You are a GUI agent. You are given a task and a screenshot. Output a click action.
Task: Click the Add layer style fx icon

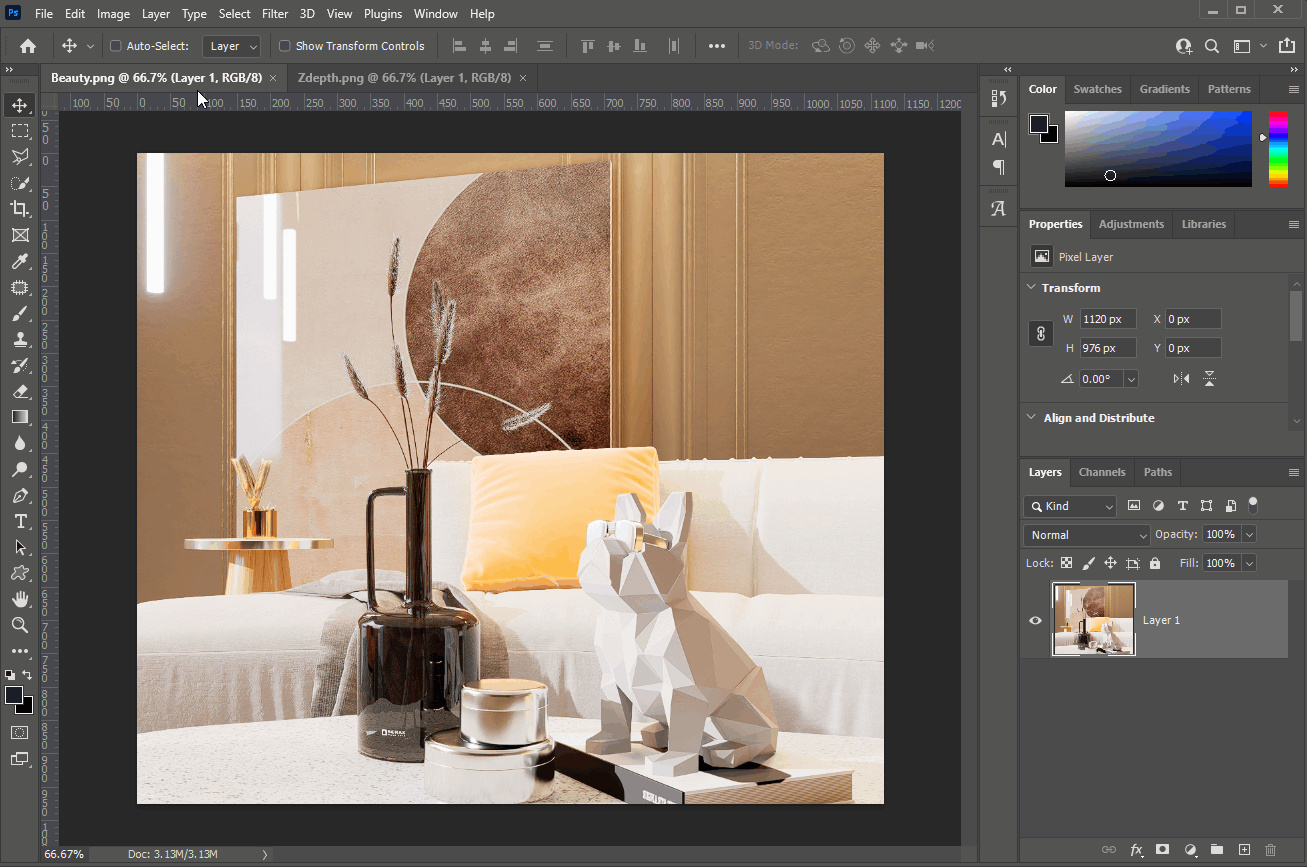click(1136, 850)
